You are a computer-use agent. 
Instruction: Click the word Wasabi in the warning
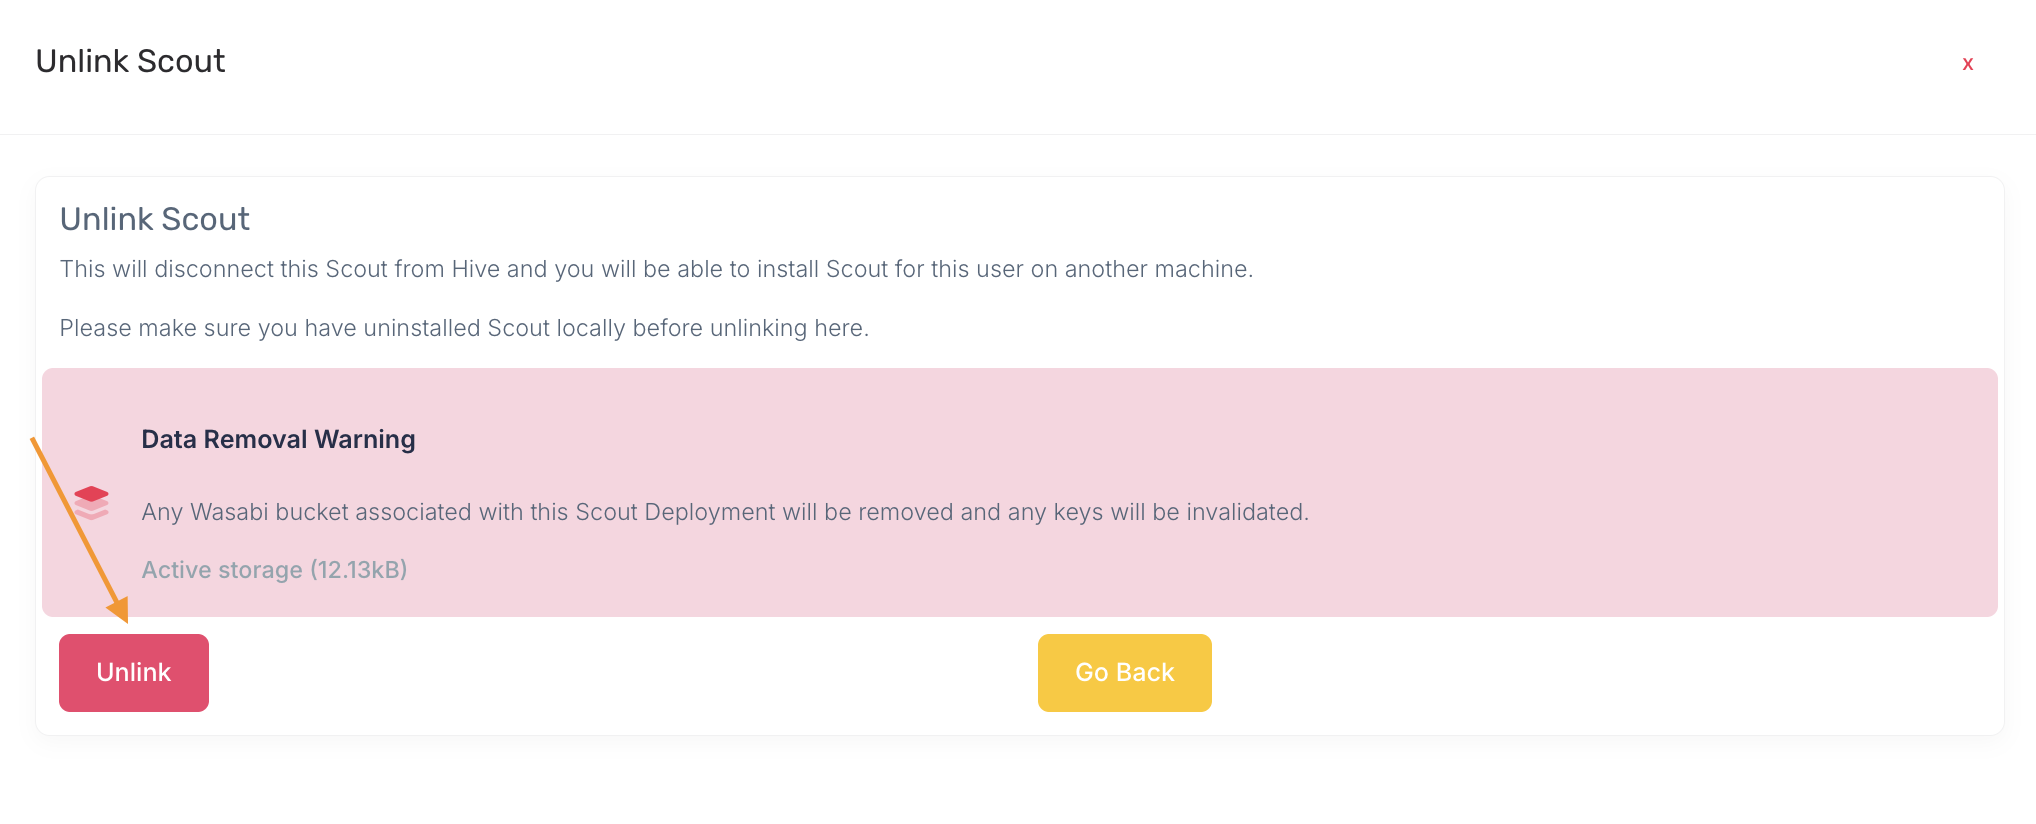[x=229, y=512]
